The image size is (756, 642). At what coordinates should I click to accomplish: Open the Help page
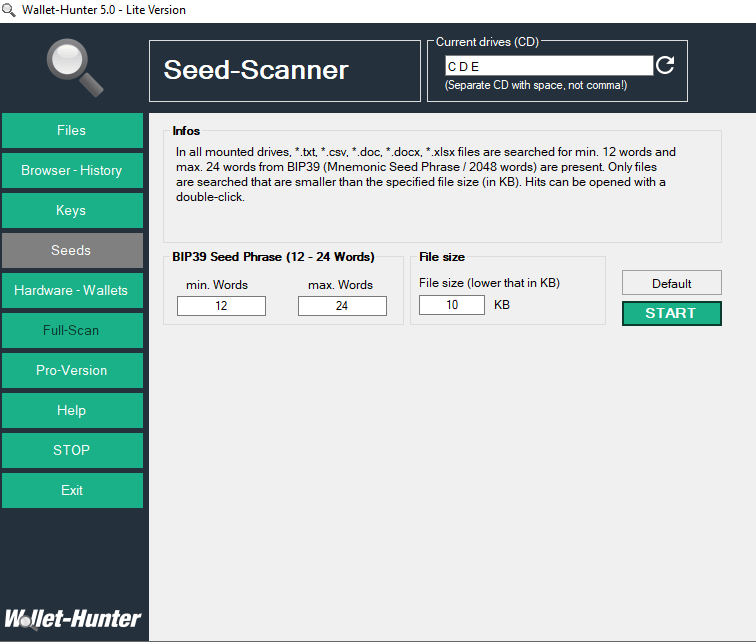coord(72,410)
